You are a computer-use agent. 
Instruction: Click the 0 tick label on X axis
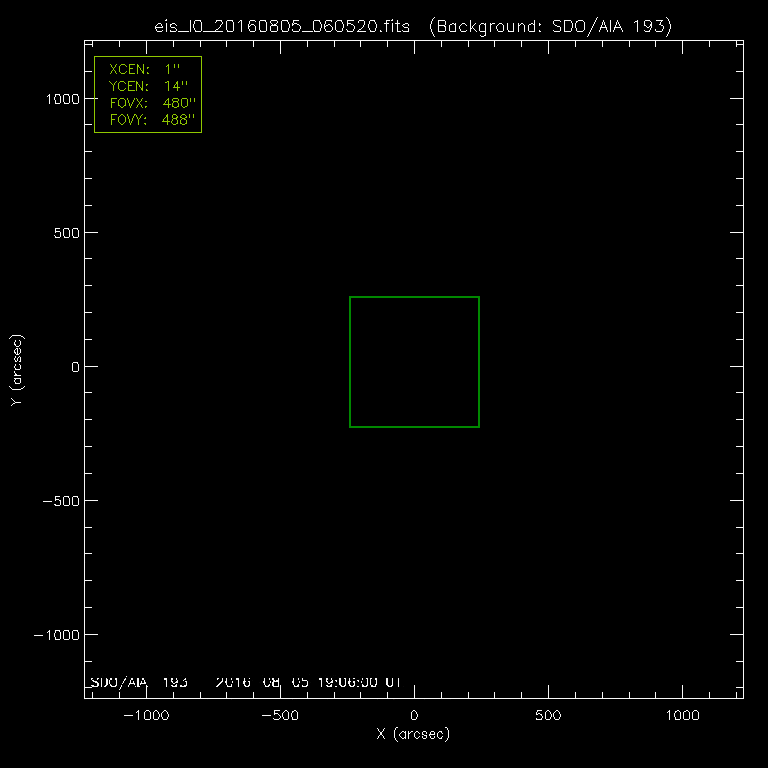coord(414,716)
